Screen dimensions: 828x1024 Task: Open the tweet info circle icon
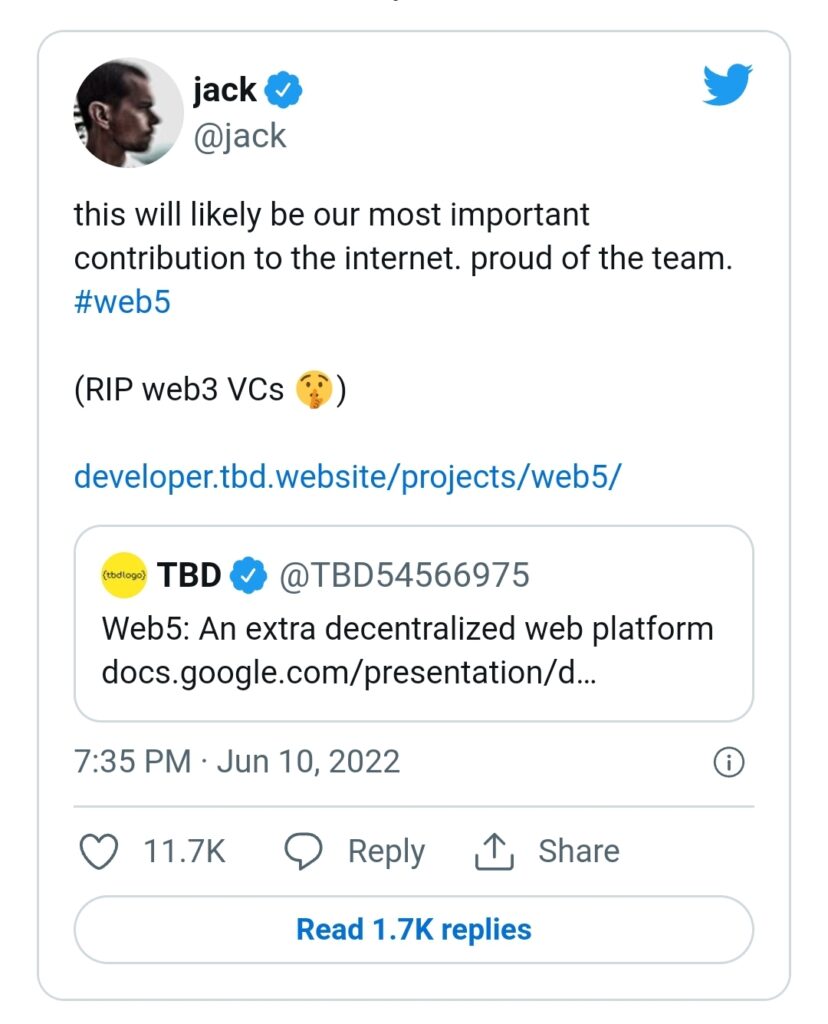click(x=729, y=763)
